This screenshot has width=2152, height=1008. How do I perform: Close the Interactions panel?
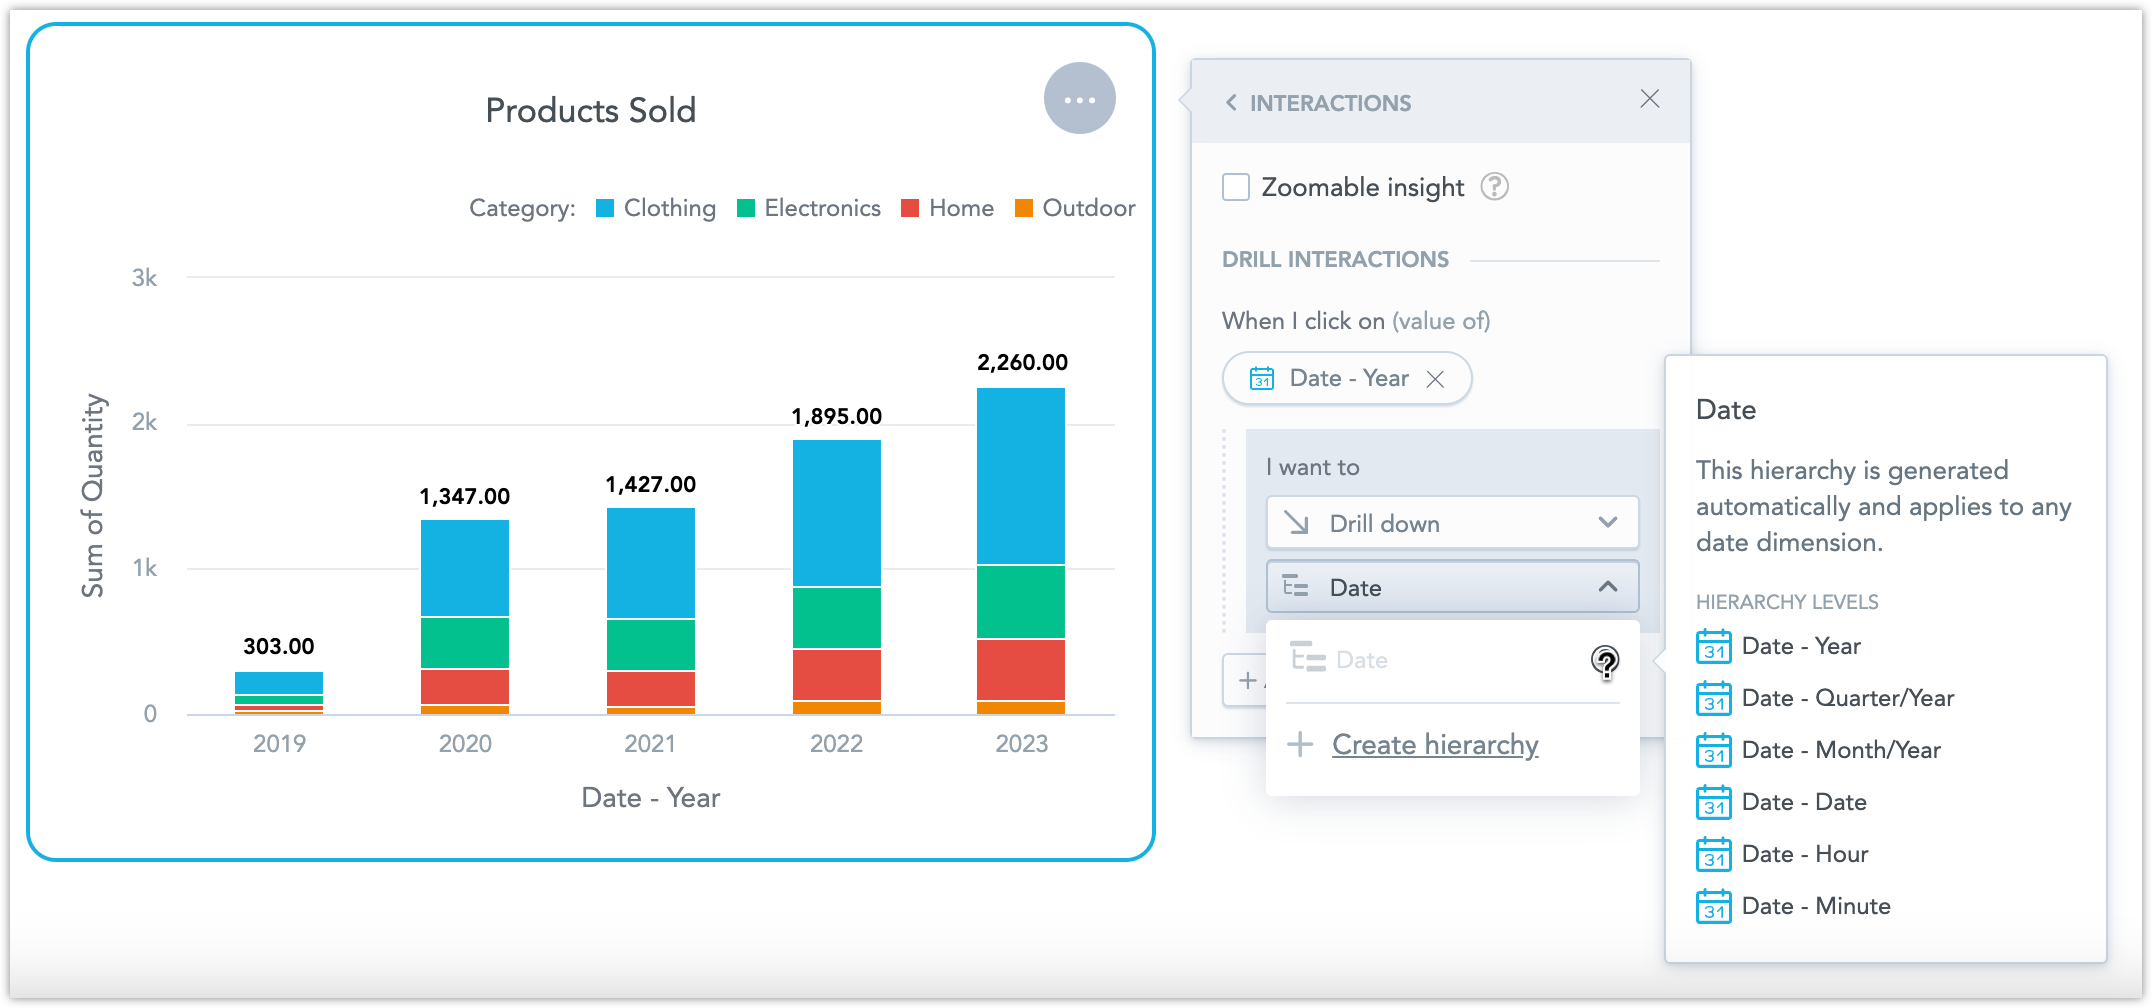click(1649, 99)
